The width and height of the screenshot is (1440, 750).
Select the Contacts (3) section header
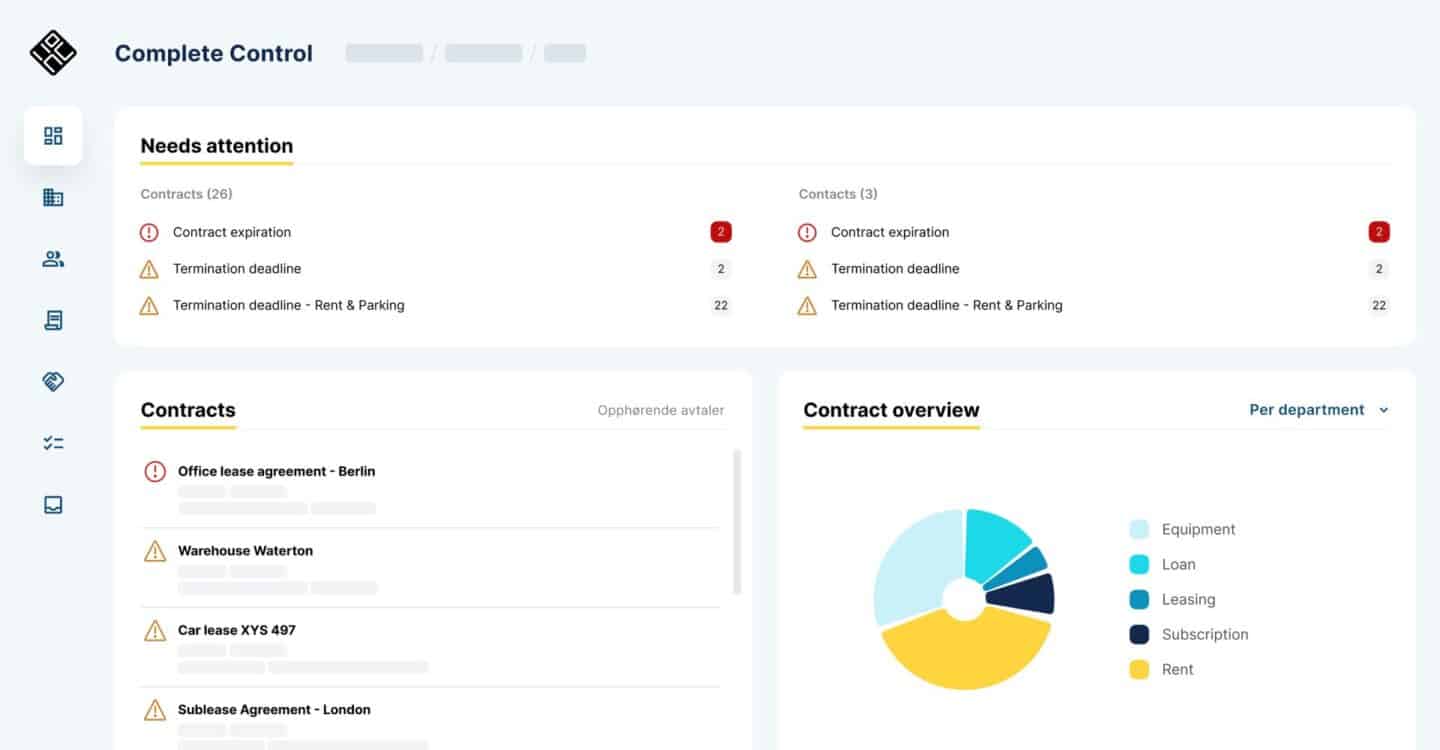click(837, 193)
